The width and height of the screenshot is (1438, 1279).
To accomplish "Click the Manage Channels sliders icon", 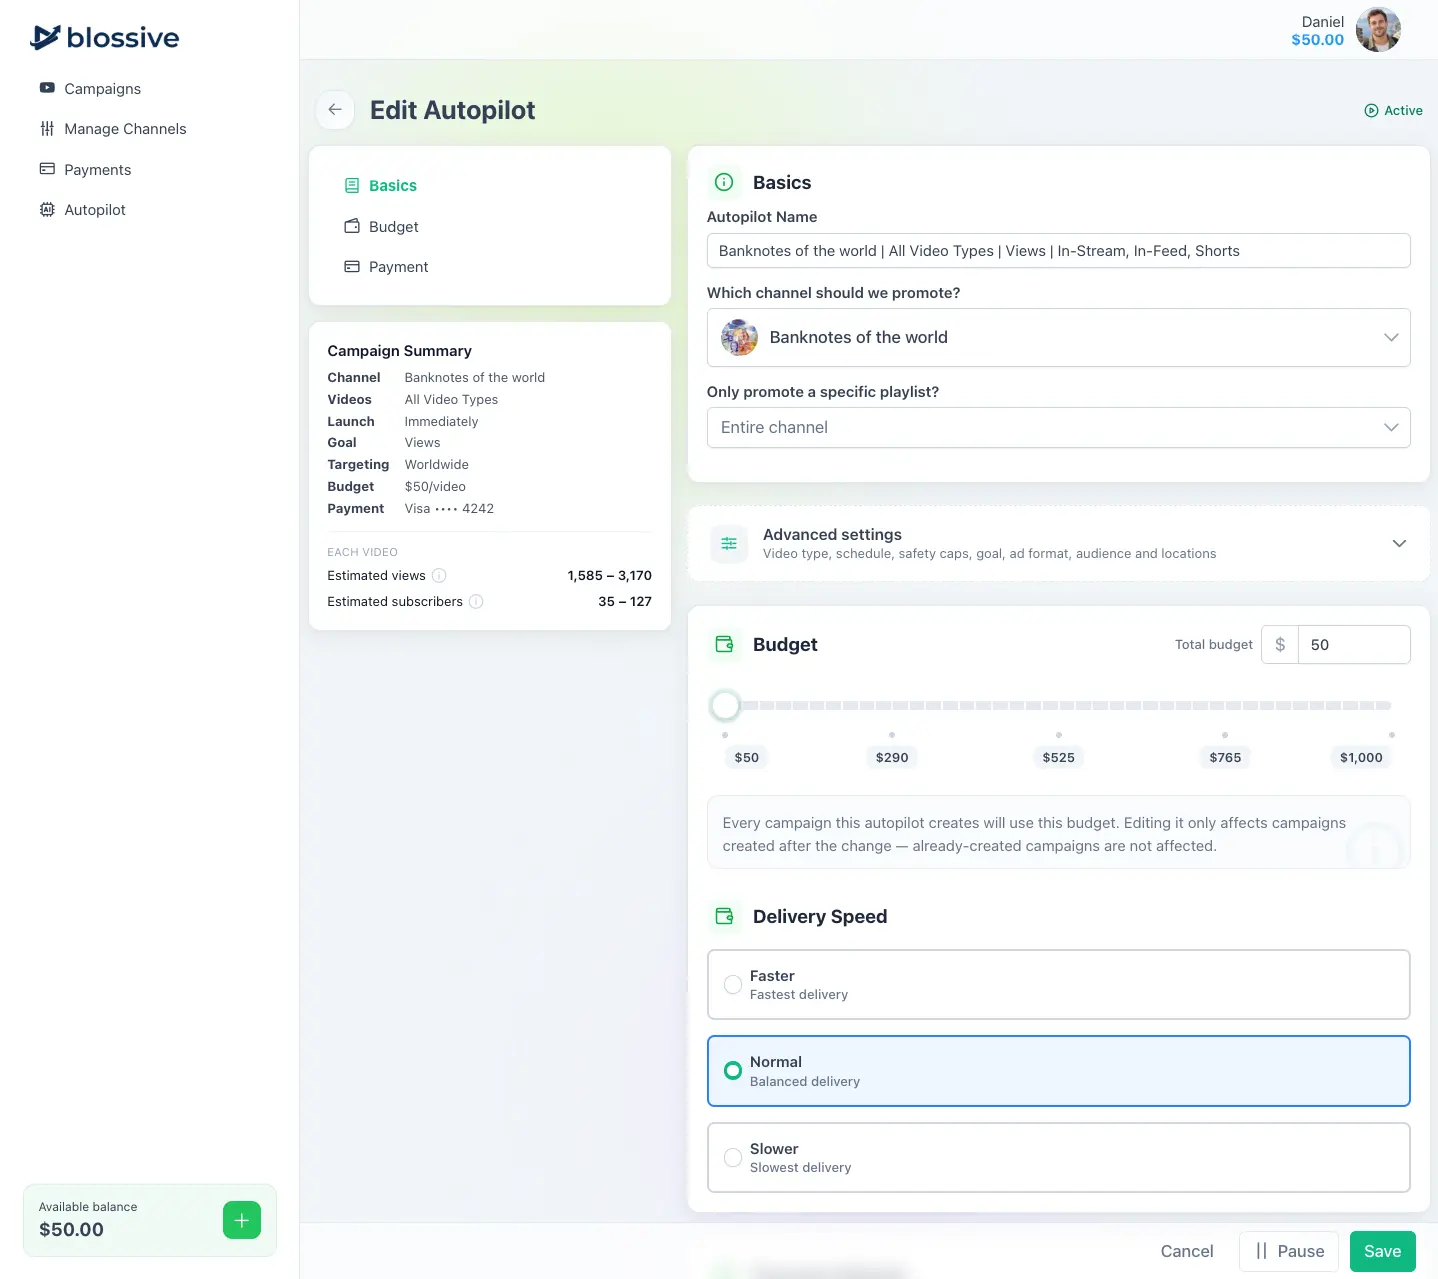I will pos(47,128).
